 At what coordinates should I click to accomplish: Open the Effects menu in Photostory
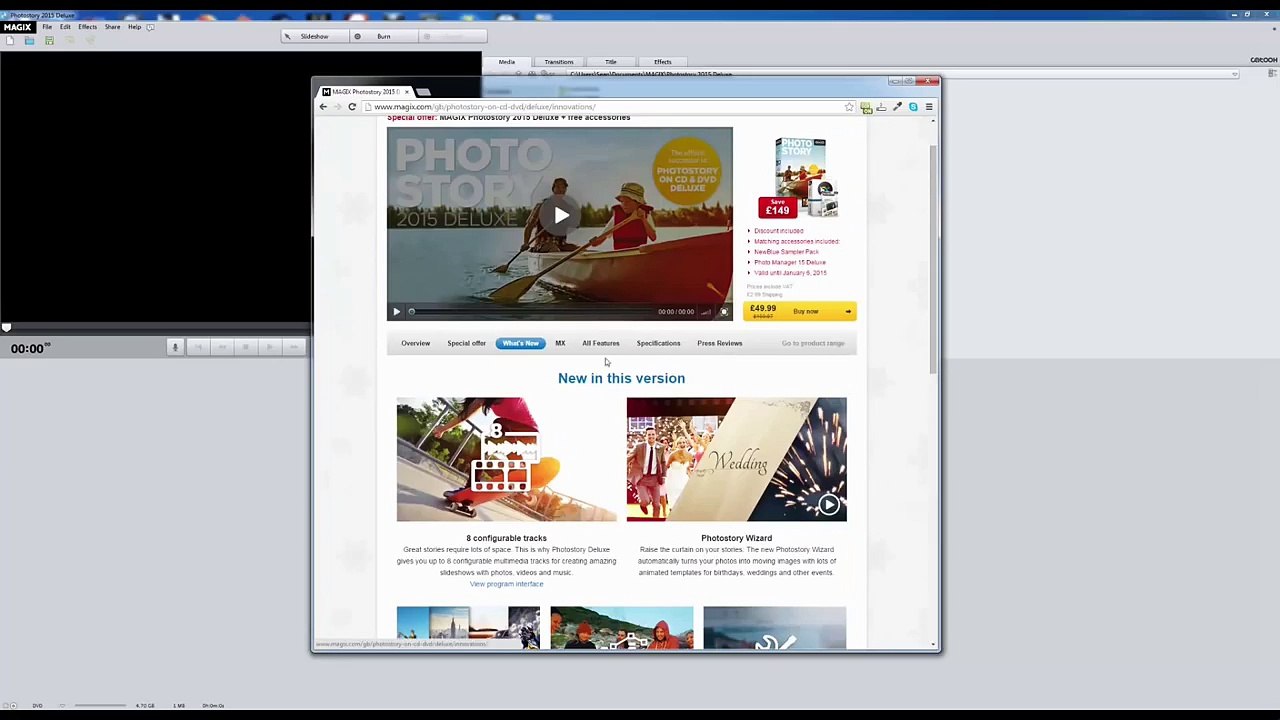(87, 27)
